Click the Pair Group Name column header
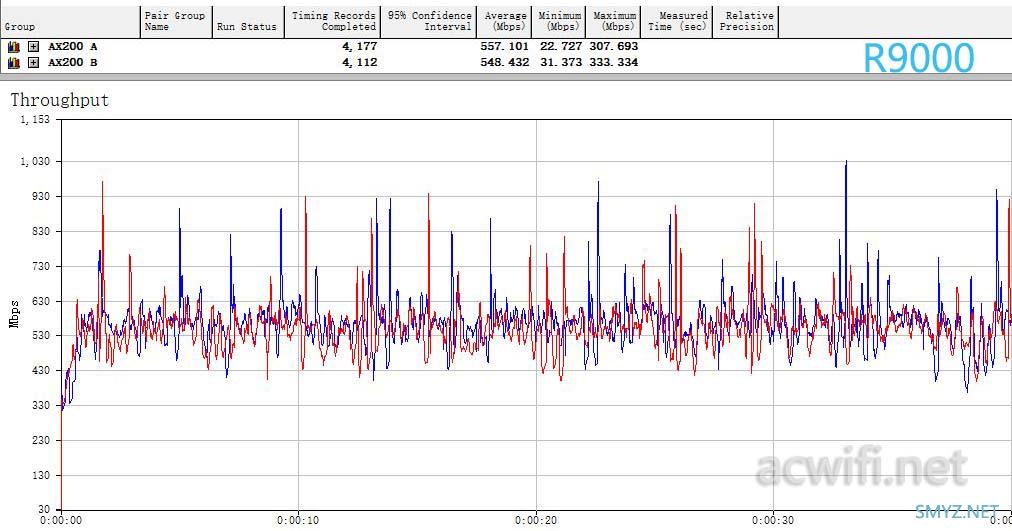Screen dimensions: 1012x531 [175, 21]
